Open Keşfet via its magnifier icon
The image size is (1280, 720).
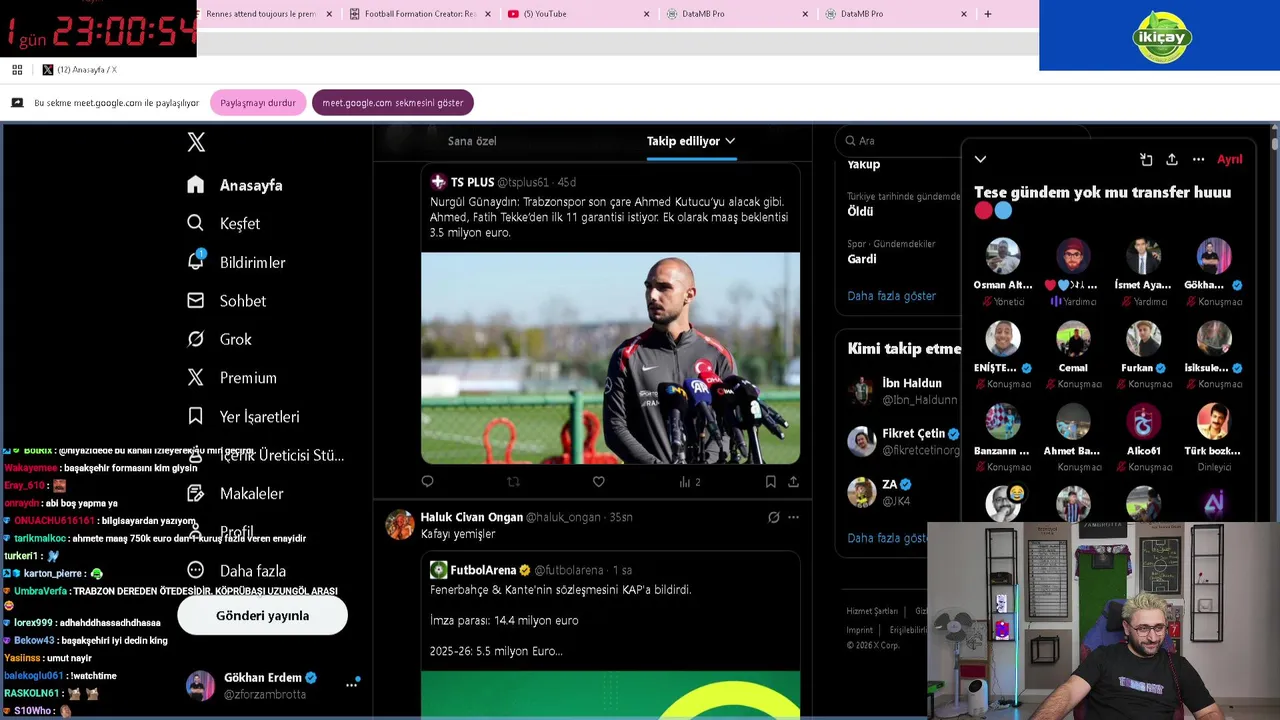pos(195,223)
